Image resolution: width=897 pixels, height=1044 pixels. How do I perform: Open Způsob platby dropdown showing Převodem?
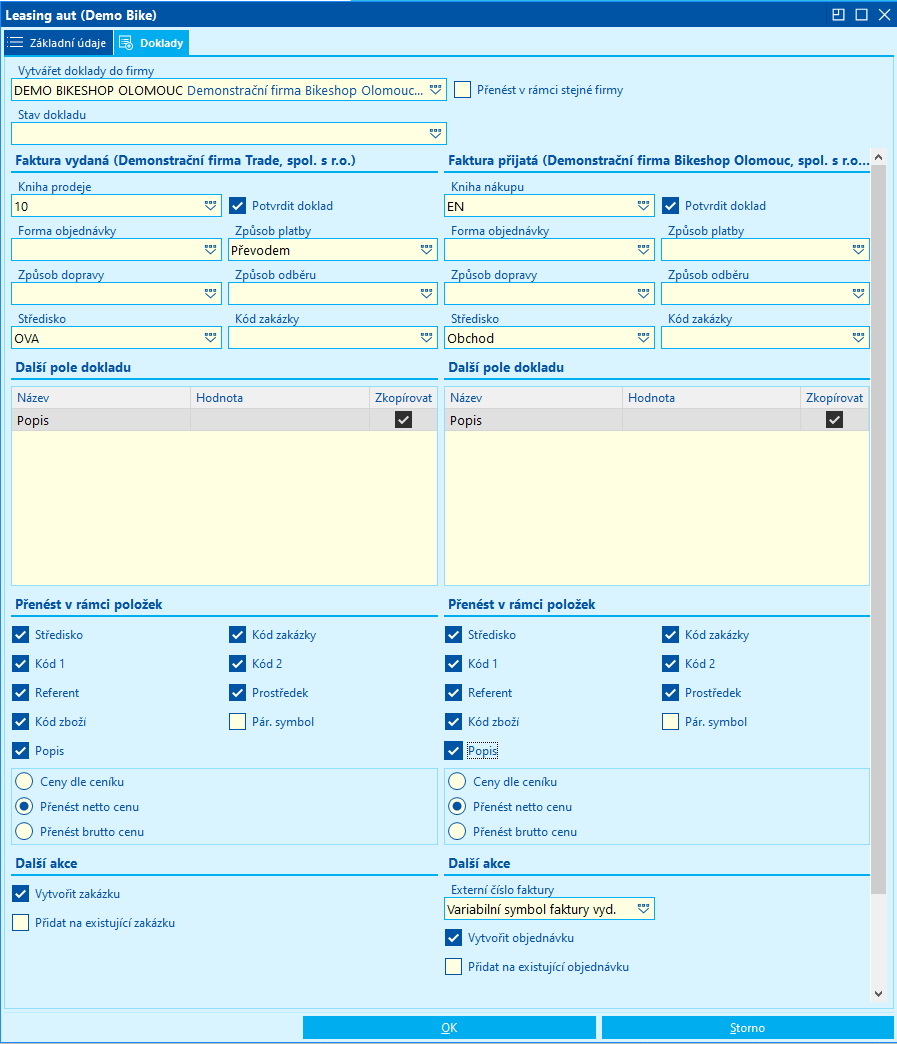tap(427, 250)
